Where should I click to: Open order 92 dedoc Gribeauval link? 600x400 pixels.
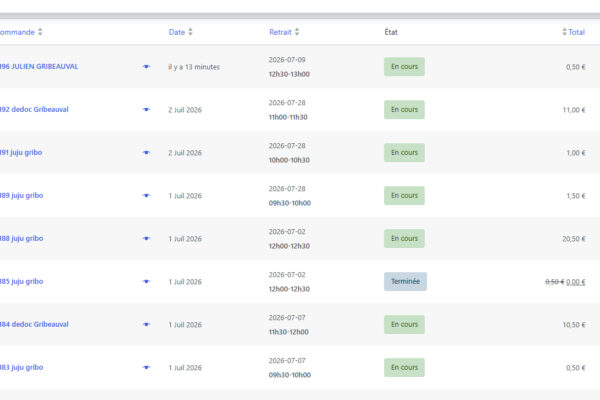coord(34,109)
